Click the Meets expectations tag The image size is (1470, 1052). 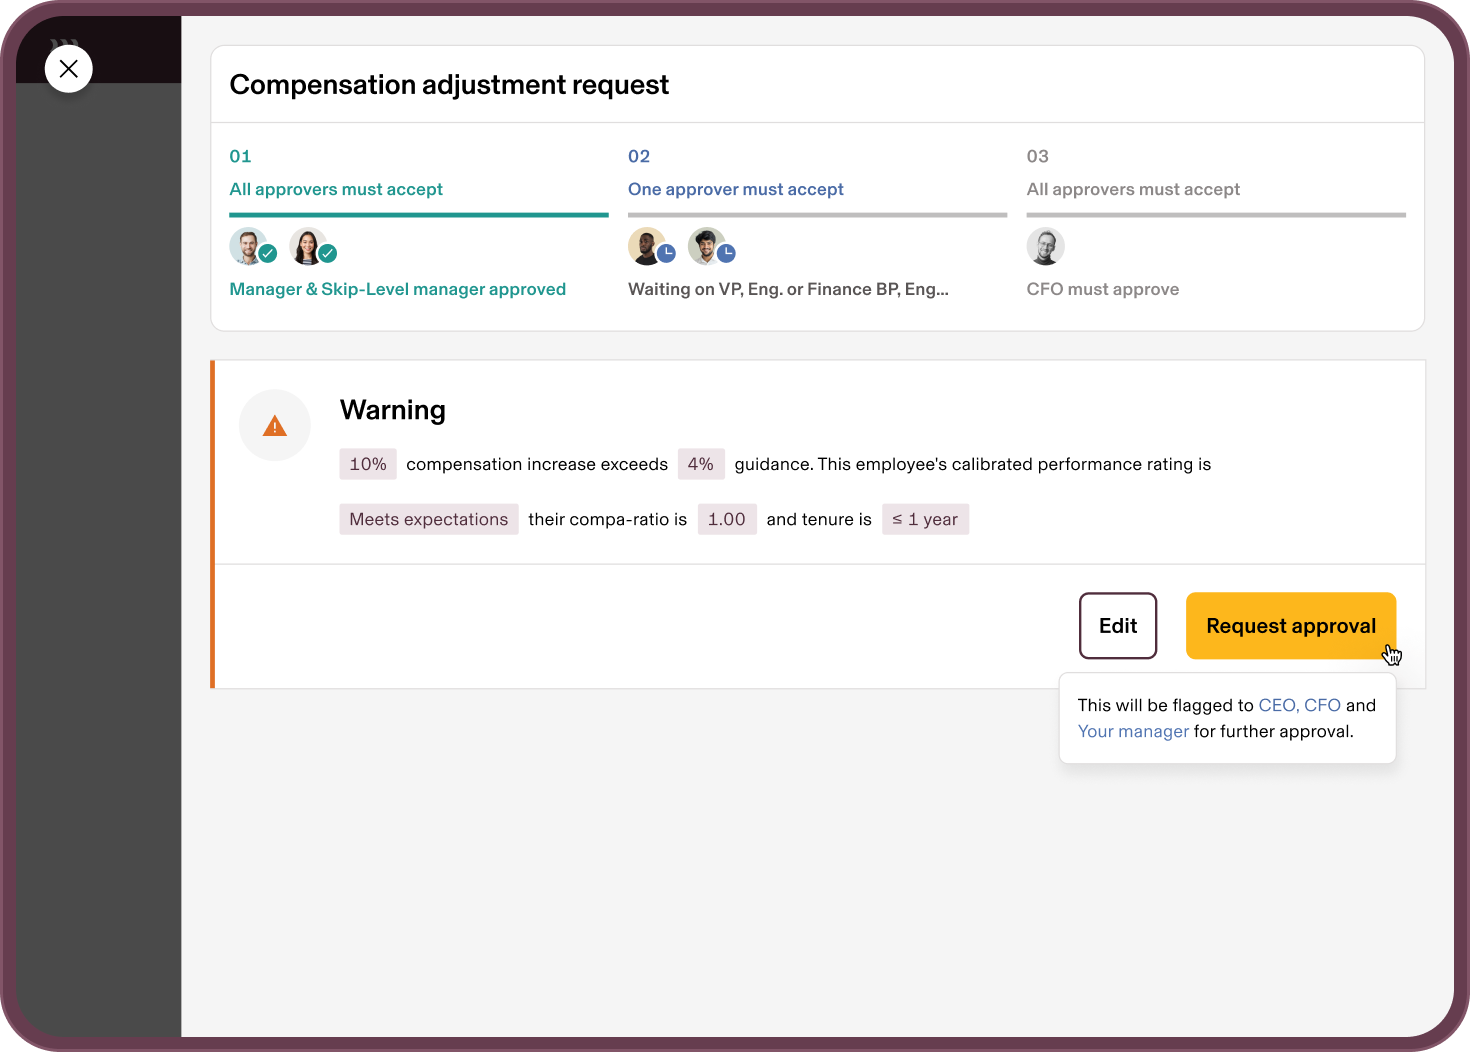tap(429, 519)
